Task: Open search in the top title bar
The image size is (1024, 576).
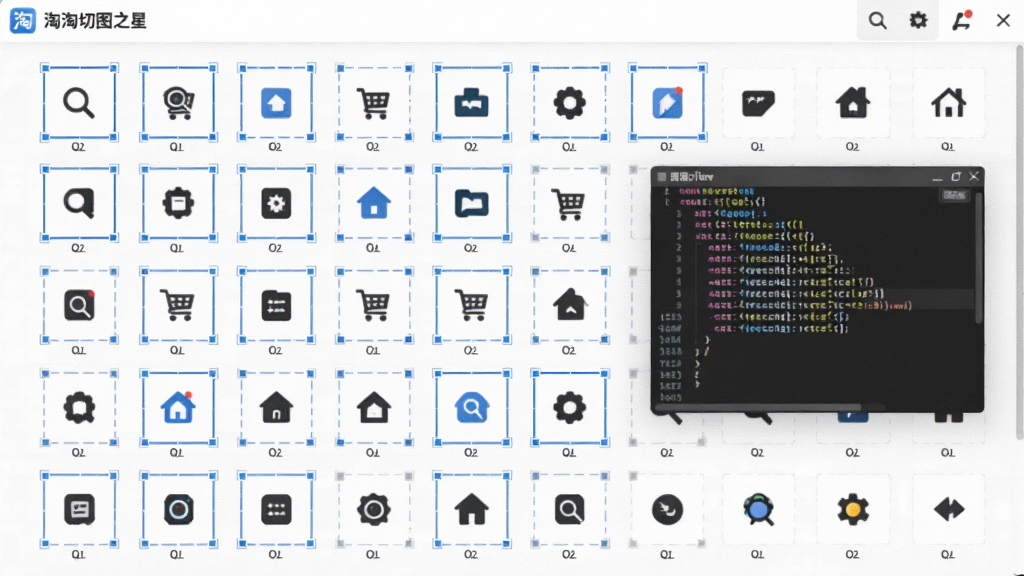Action: 877,21
